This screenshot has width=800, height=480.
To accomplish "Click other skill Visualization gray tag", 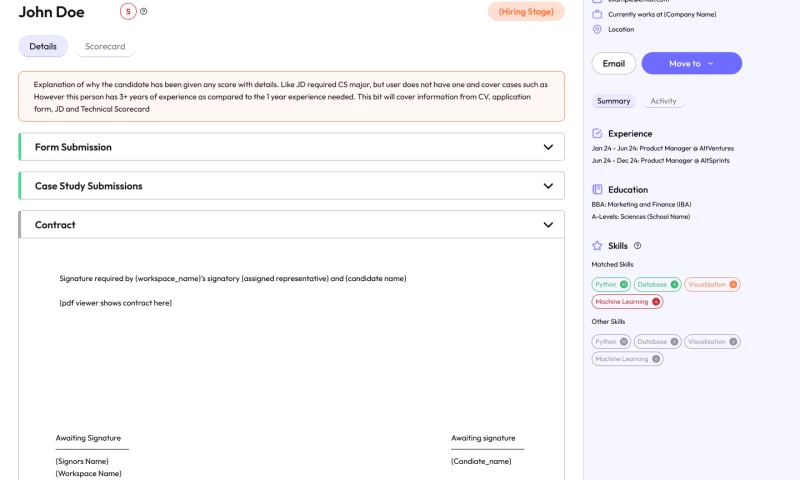I will click(712, 341).
